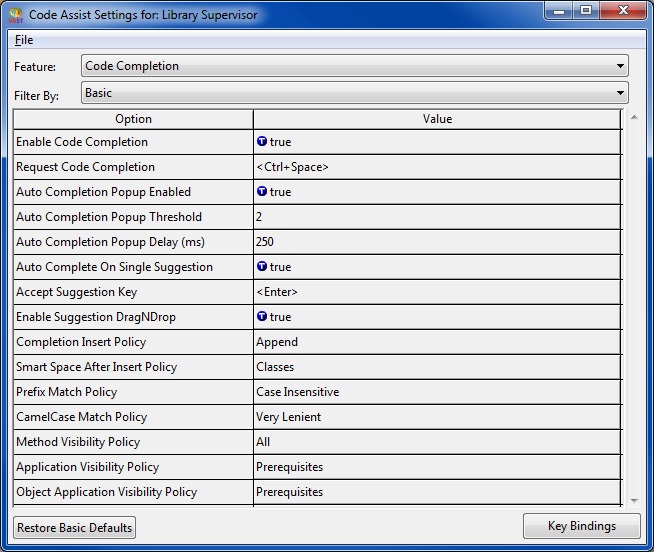Toggle the Auto Complete On Single Suggestion icon
The height and width of the screenshot is (552, 654).
262,267
